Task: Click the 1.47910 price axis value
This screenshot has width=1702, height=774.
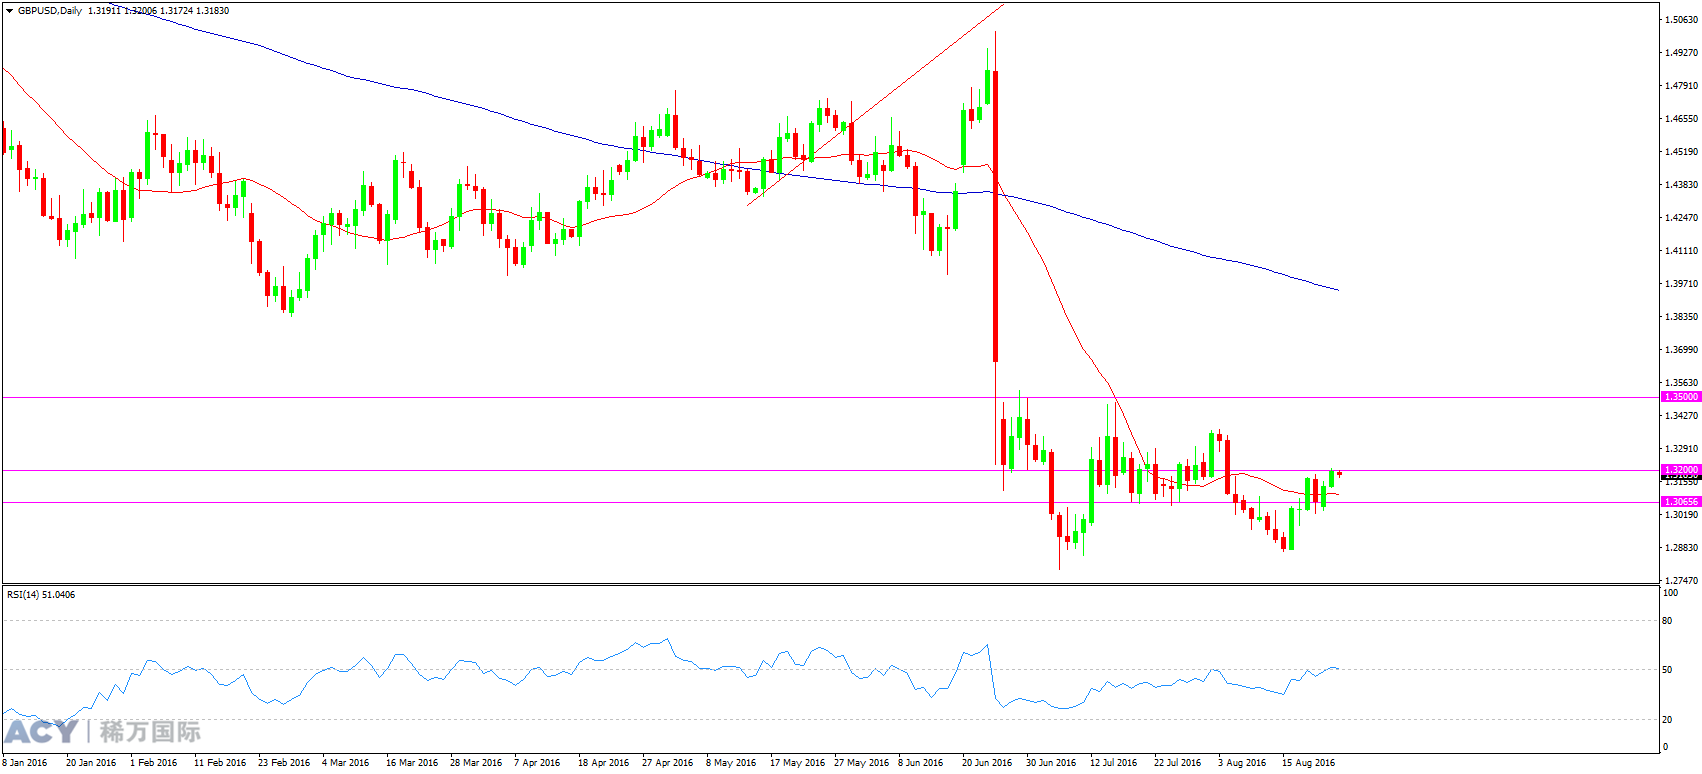Action: (1681, 85)
